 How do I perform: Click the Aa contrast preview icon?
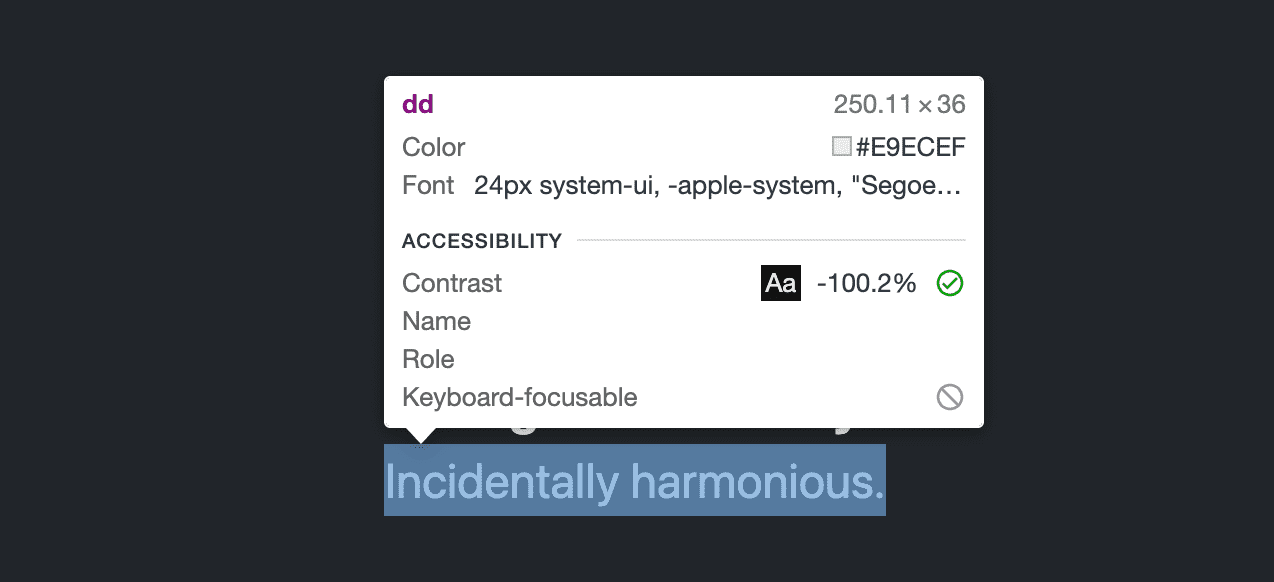pyautogui.click(x=780, y=283)
